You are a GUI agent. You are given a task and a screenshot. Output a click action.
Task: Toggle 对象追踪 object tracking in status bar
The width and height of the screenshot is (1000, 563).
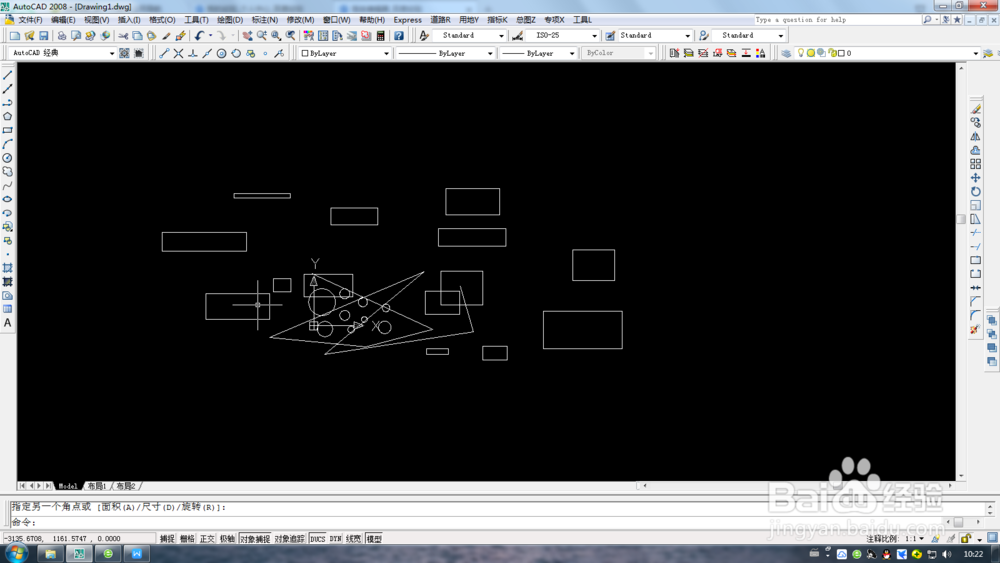[x=290, y=539]
